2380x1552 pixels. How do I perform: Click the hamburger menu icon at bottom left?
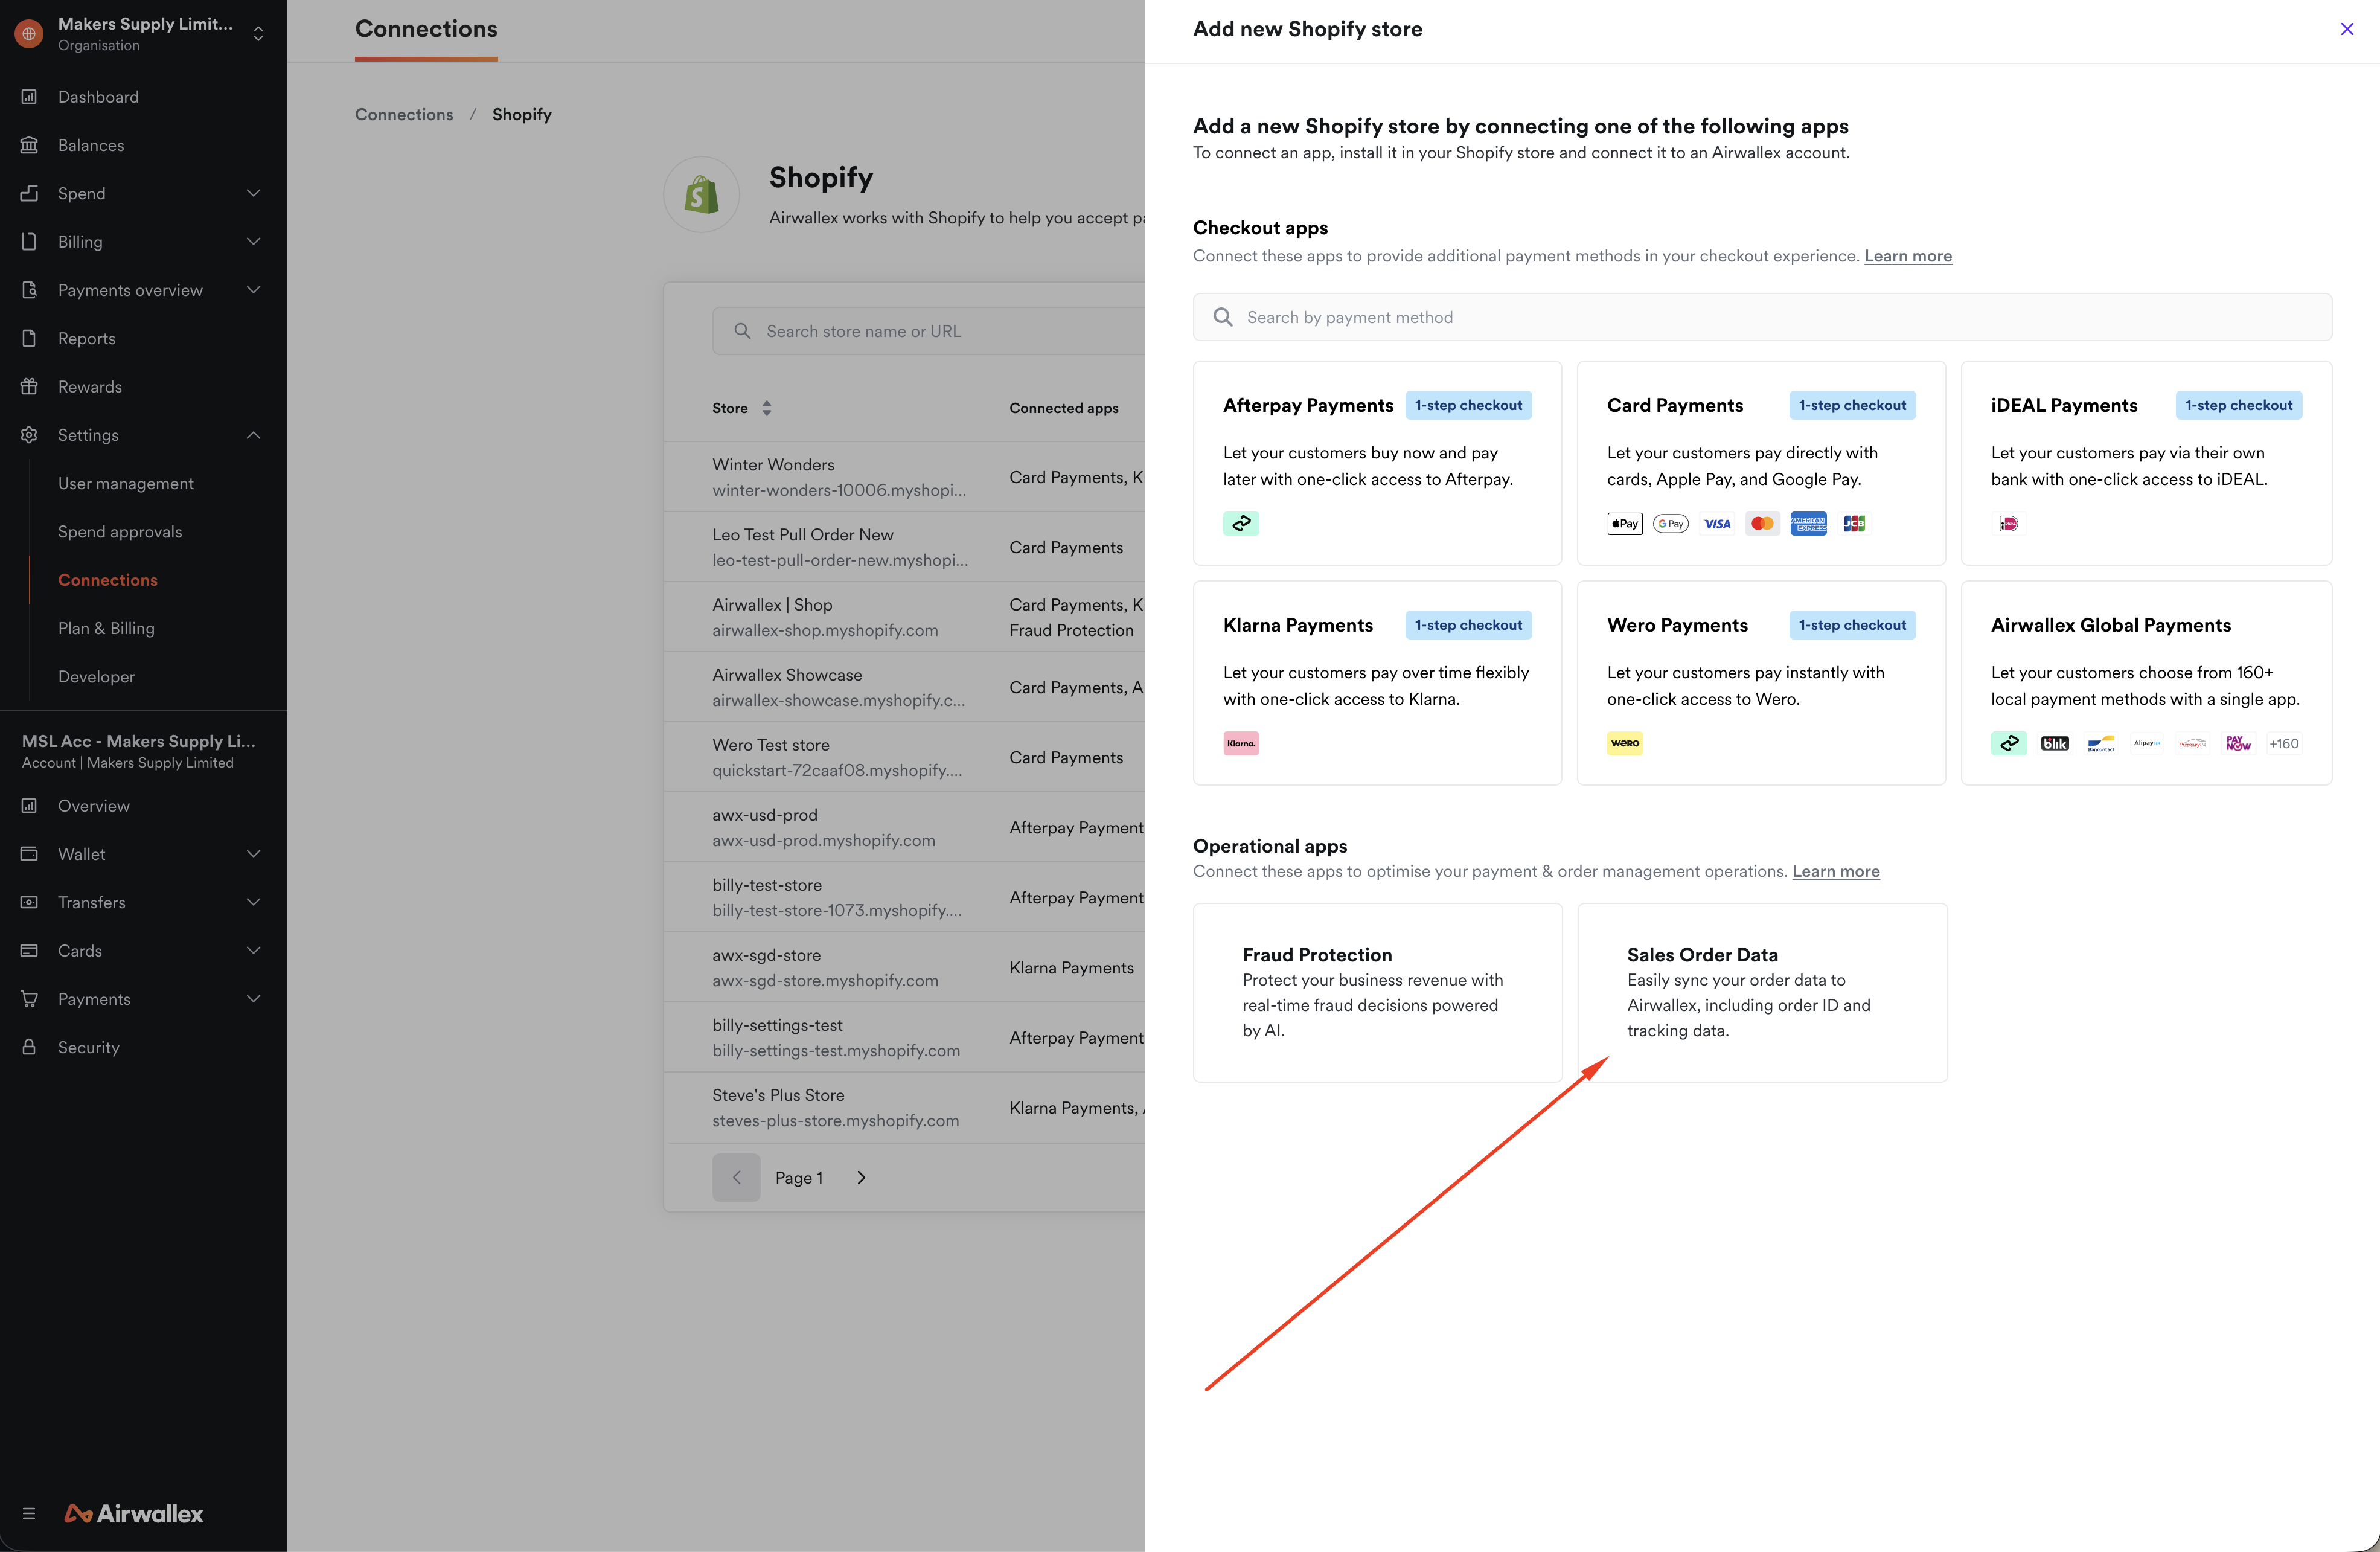point(29,1513)
